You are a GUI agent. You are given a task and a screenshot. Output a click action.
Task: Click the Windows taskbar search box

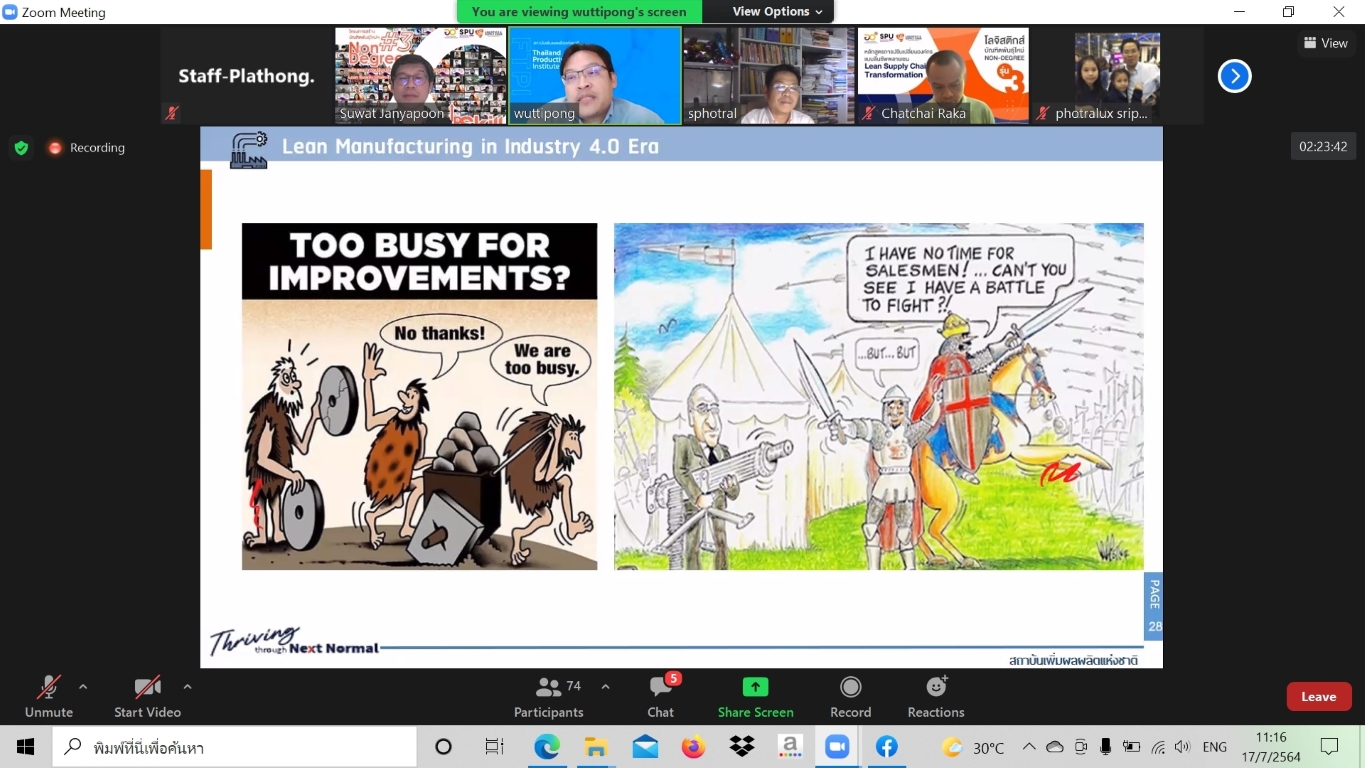click(234, 747)
